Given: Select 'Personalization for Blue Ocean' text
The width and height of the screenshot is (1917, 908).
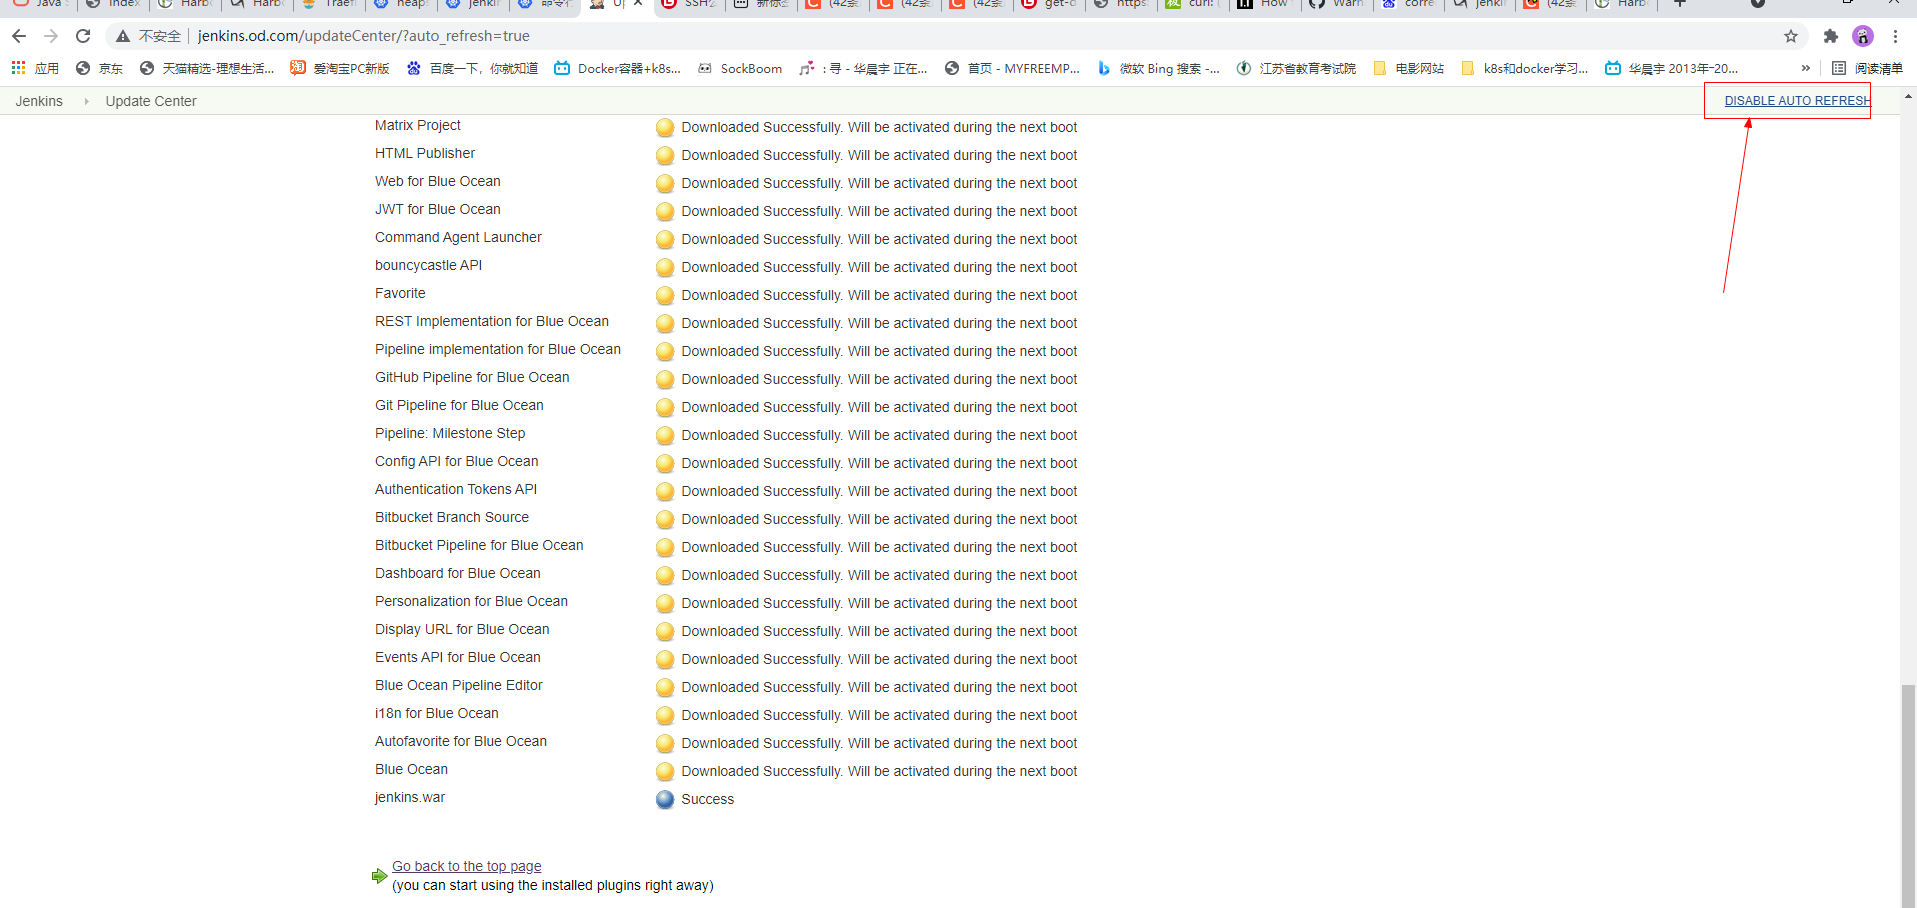Looking at the screenshot, I should tap(471, 601).
